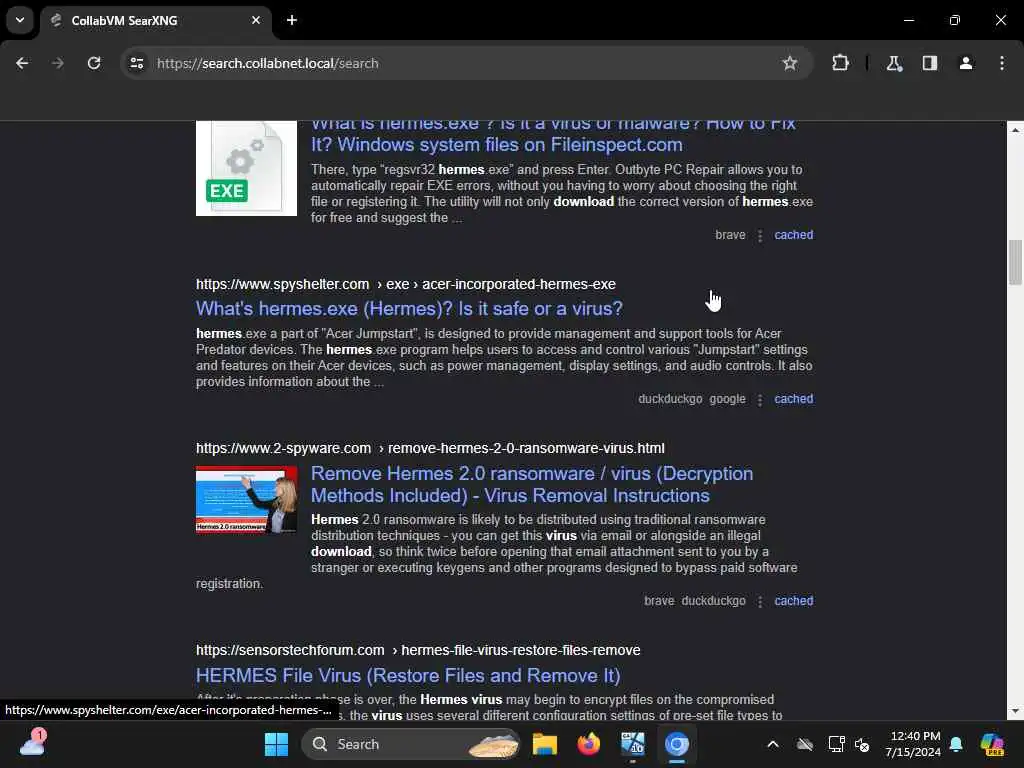The width and height of the screenshot is (1024, 768).
Task: Expand the tab search dropdown
Action: 20,20
